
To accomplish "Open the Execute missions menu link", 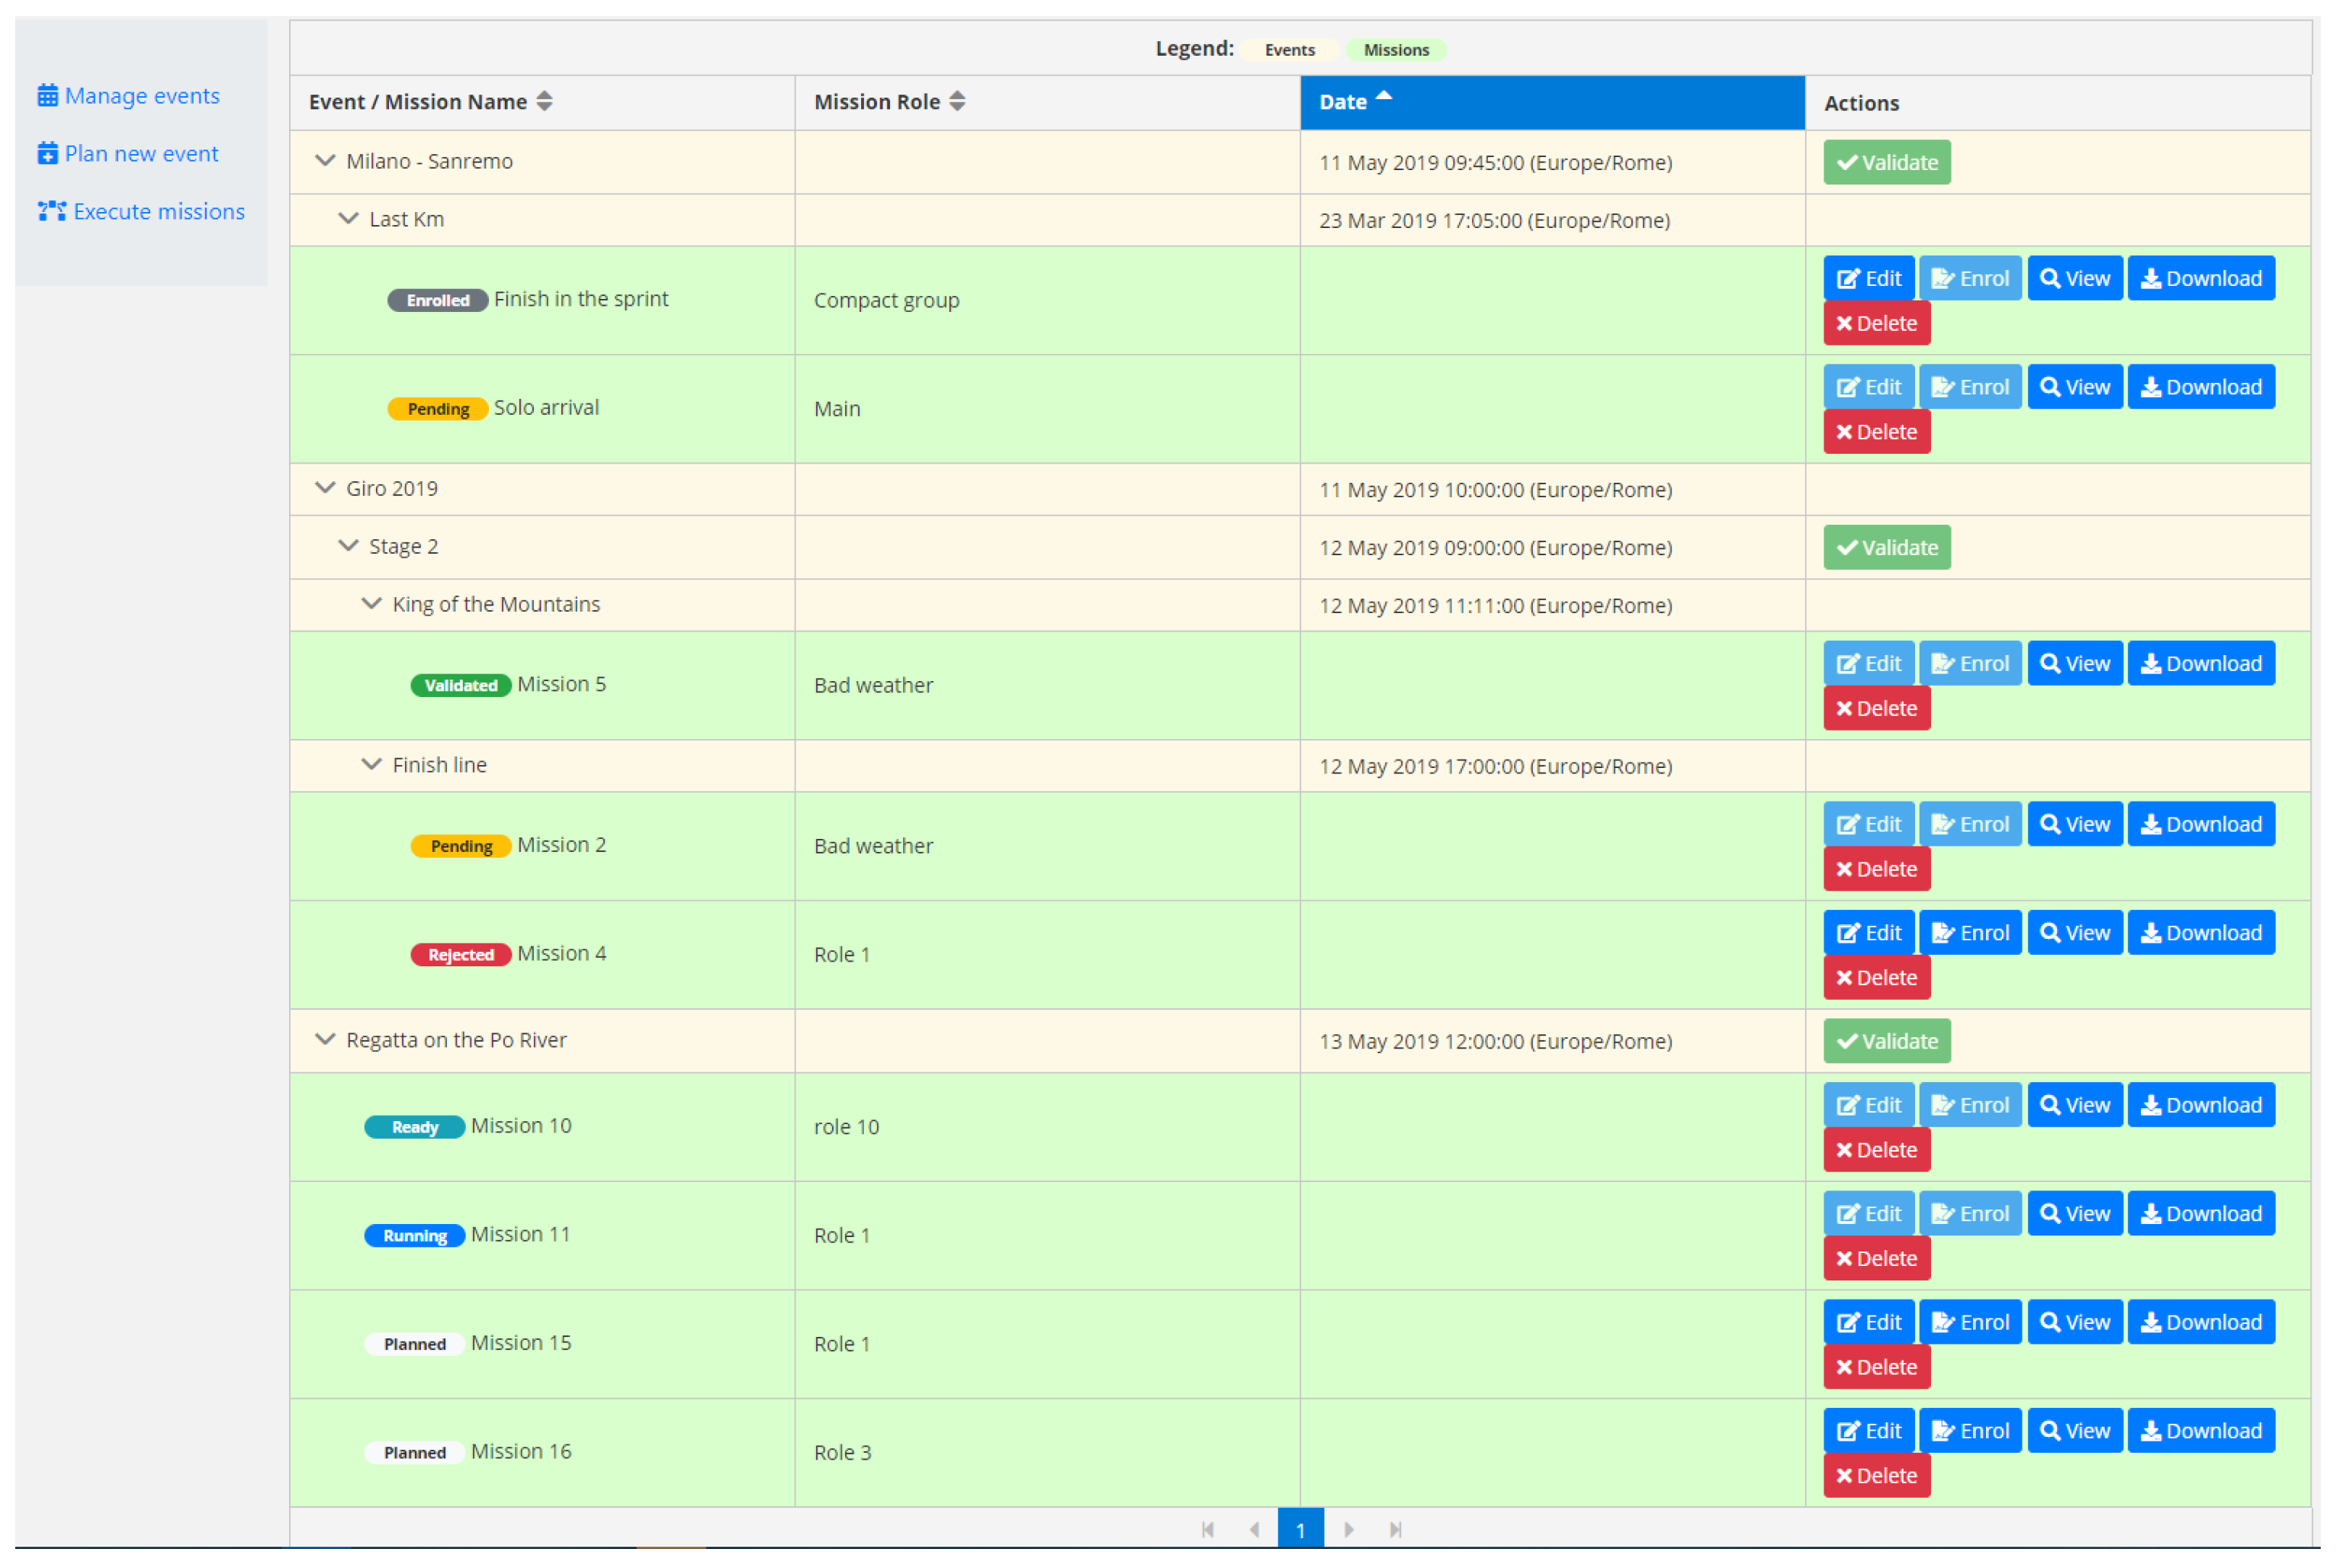I will 158,211.
